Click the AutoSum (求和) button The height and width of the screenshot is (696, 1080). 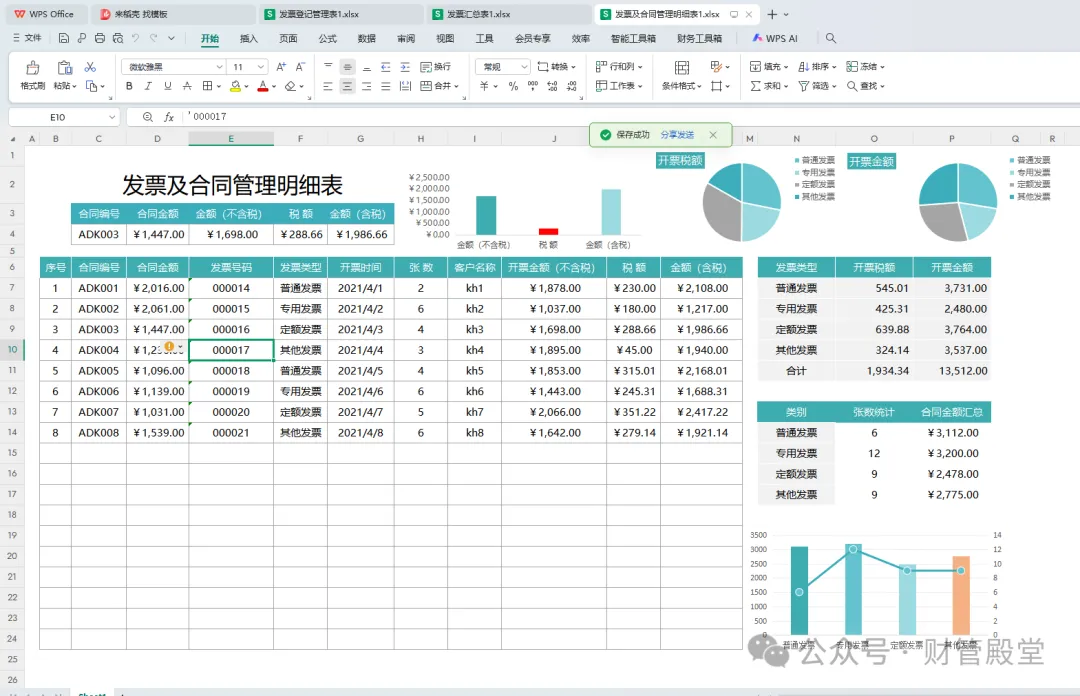pyautogui.click(x=769, y=86)
